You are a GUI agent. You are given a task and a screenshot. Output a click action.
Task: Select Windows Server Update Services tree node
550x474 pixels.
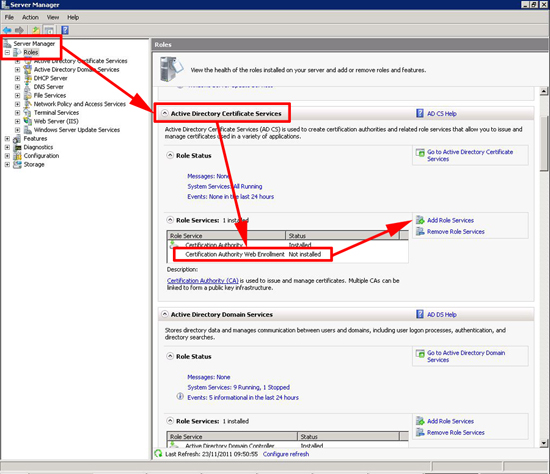point(77,130)
